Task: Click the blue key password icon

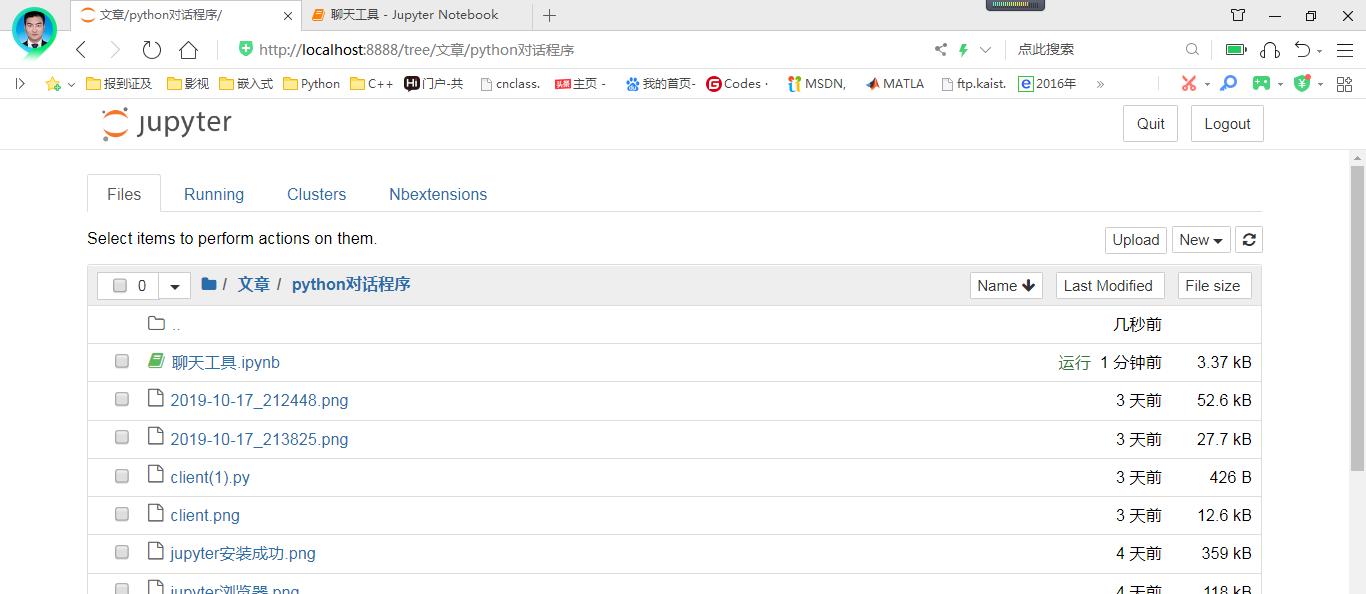Action: 1229,84
